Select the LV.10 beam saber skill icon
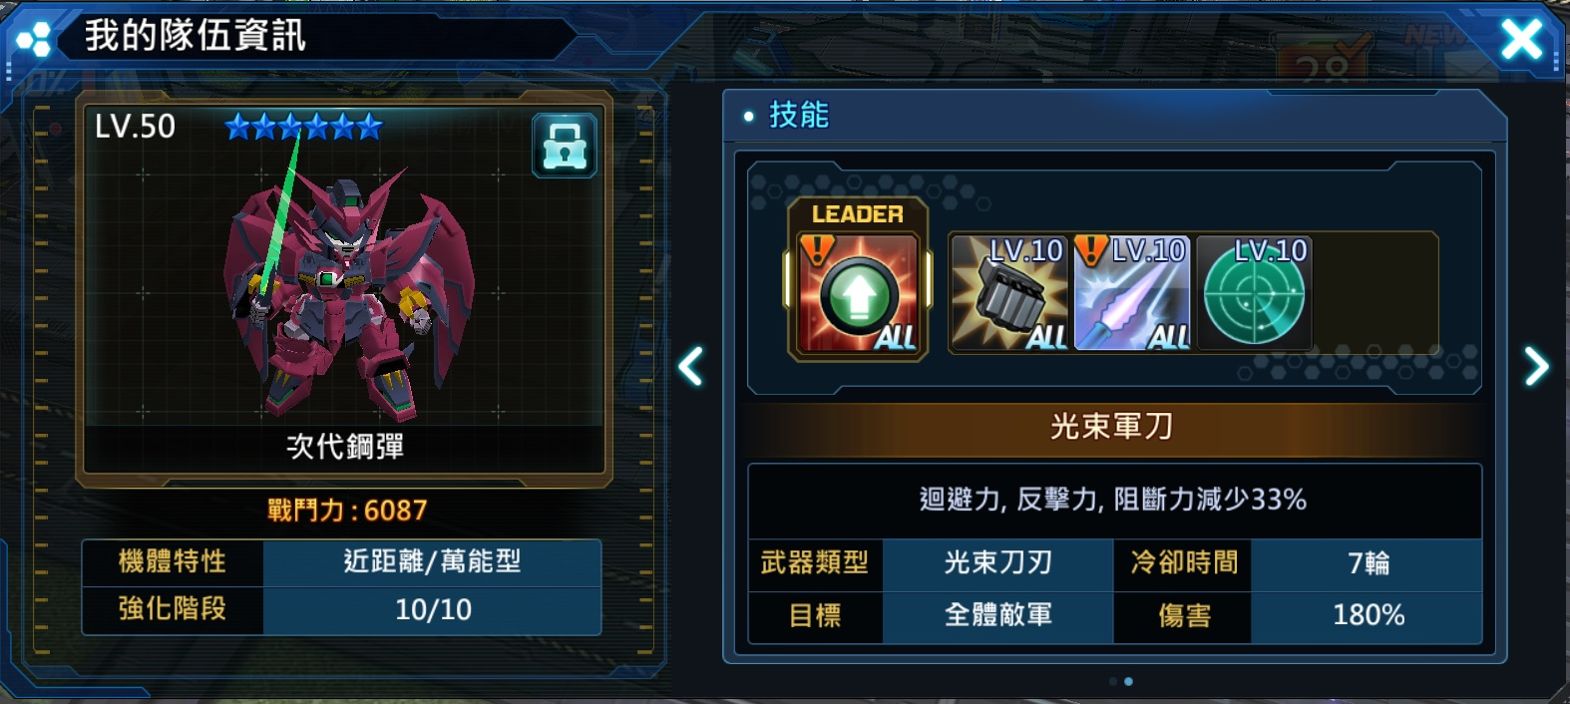Viewport: 1570px width, 704px height. (x=1132, y=293)
